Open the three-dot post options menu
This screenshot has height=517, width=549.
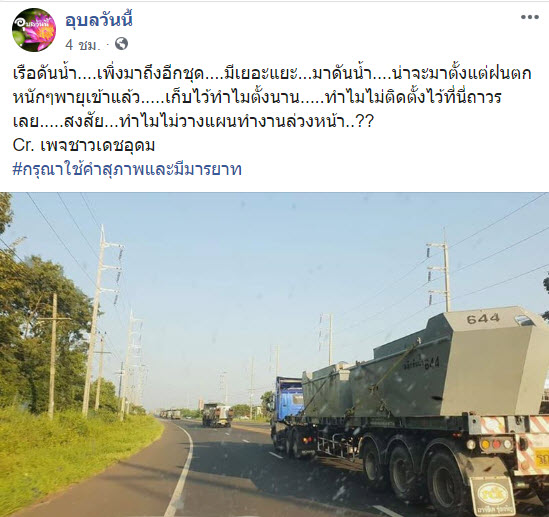coord(529,17)
